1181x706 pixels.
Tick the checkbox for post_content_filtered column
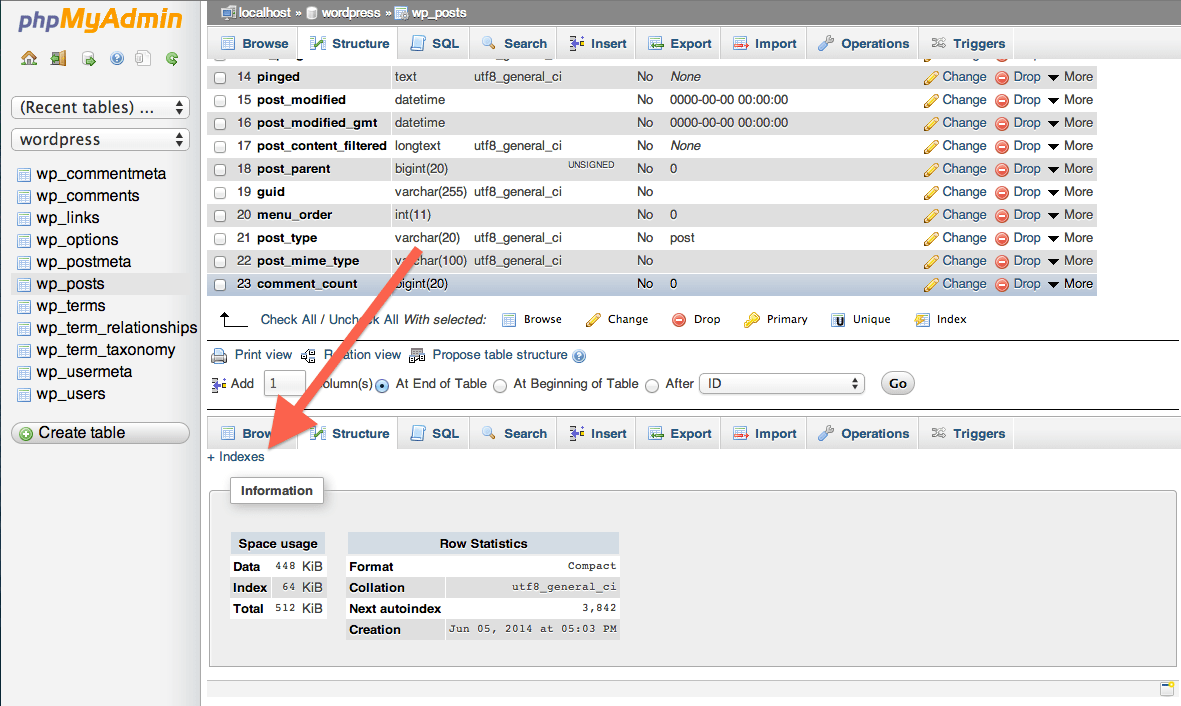point(220,147)
